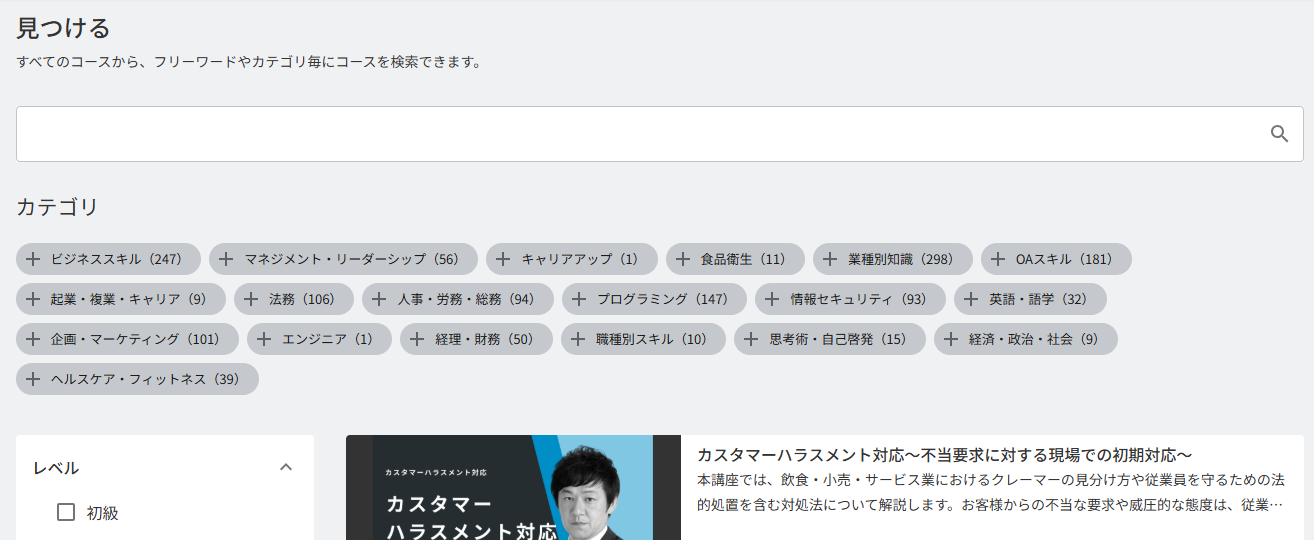1314x540 pixels.
Task: Click the カスタマーハラスメント course thumbnail
Action: point(513,488)
